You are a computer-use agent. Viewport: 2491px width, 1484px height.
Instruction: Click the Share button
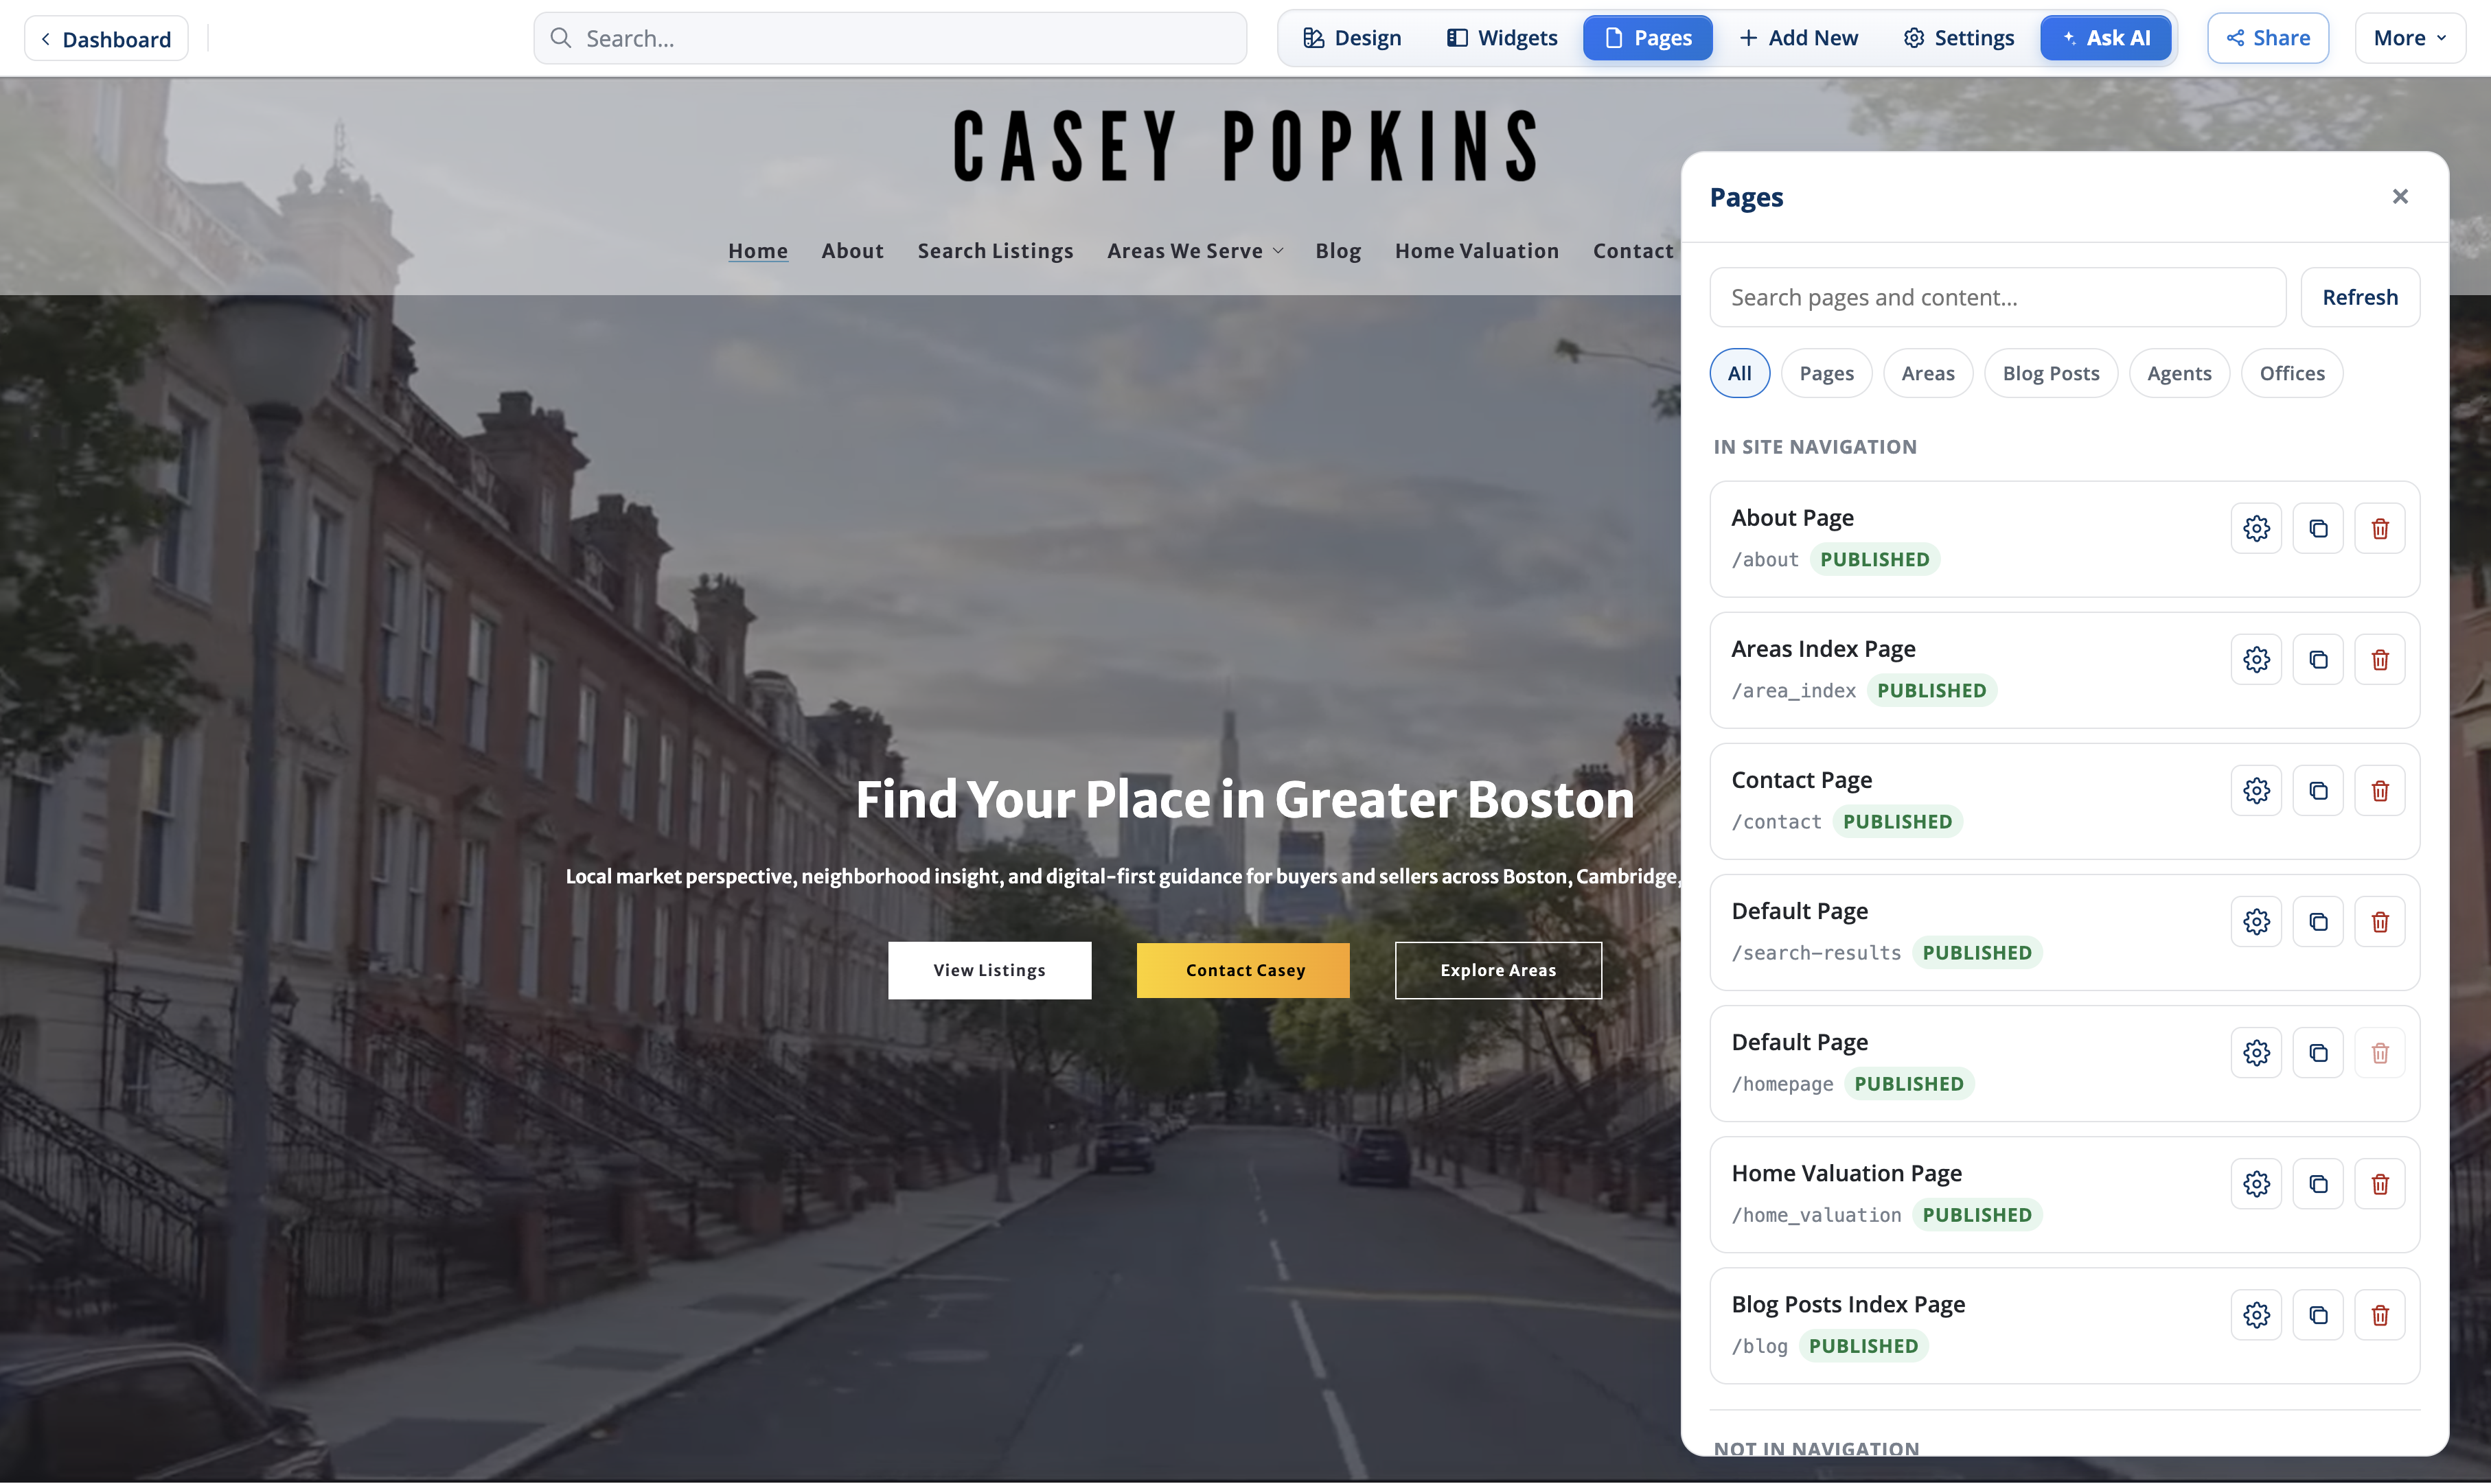tap(2267, 38)
